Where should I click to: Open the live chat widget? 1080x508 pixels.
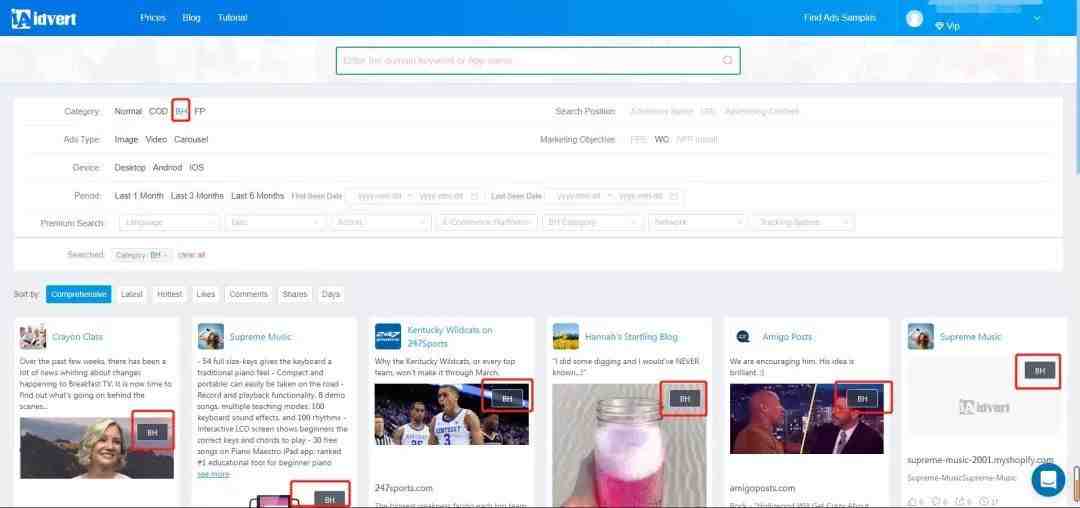click(x=1048, y=480)
